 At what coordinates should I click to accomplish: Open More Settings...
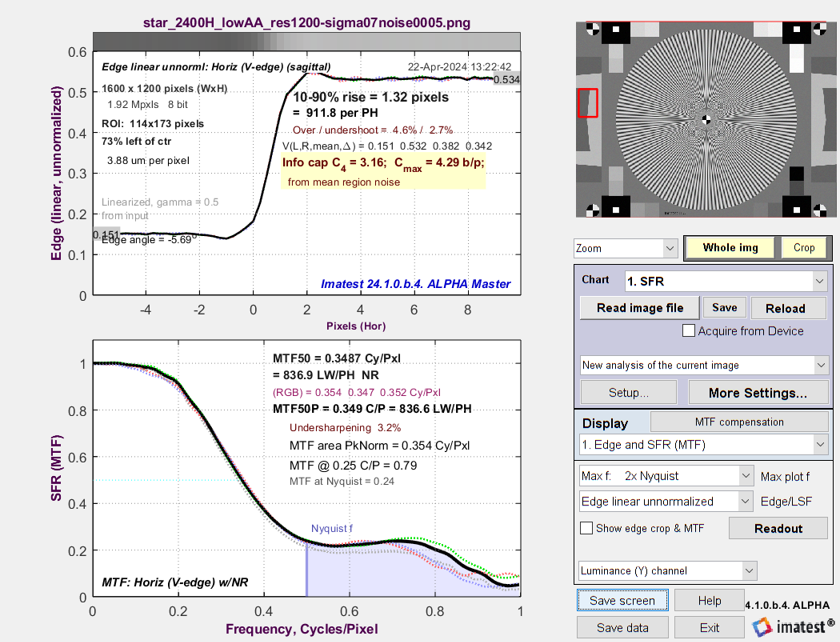click(x=757, y=393)
